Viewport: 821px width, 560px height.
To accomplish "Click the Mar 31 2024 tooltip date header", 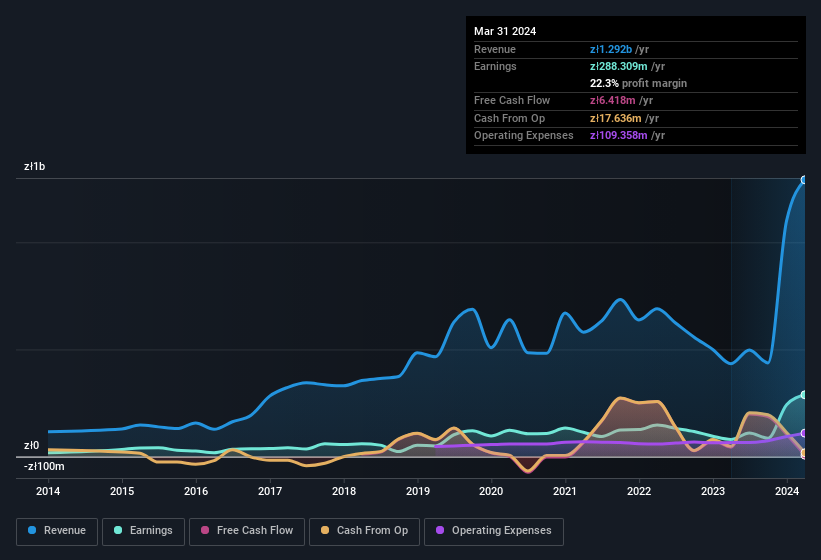I will (x=505, y=31).
